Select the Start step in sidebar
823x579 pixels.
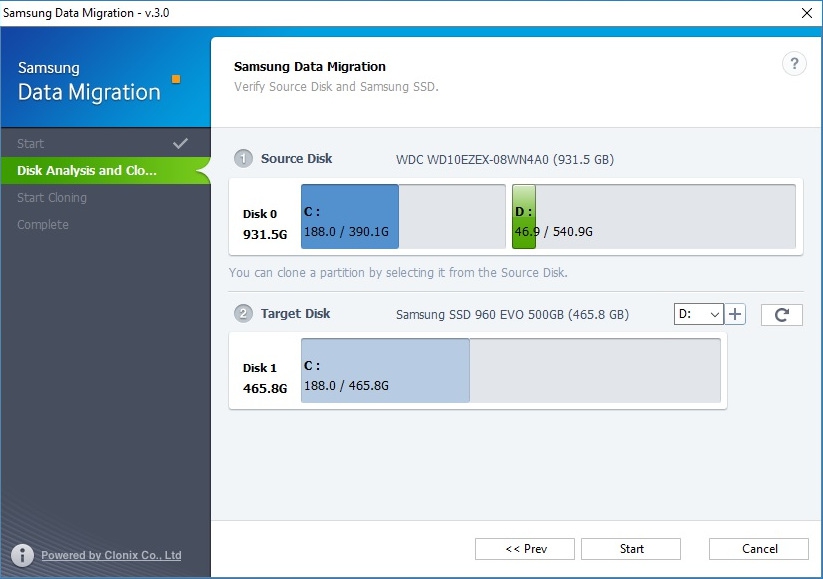pyautogui.click(x=105, y=143)
